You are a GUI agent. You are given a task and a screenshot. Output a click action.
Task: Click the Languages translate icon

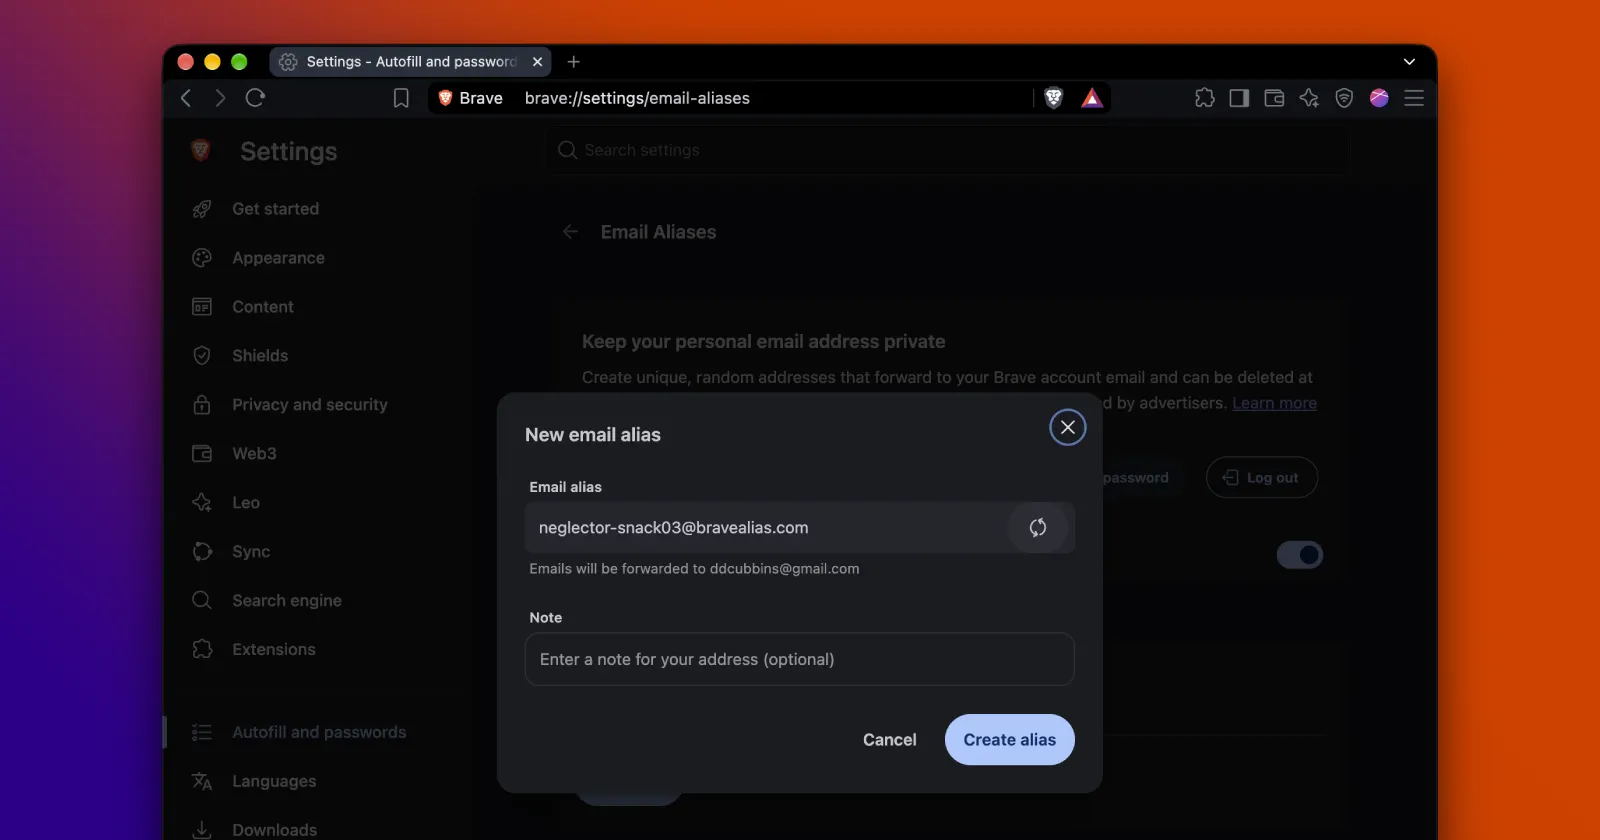click(x=202, y=782)
